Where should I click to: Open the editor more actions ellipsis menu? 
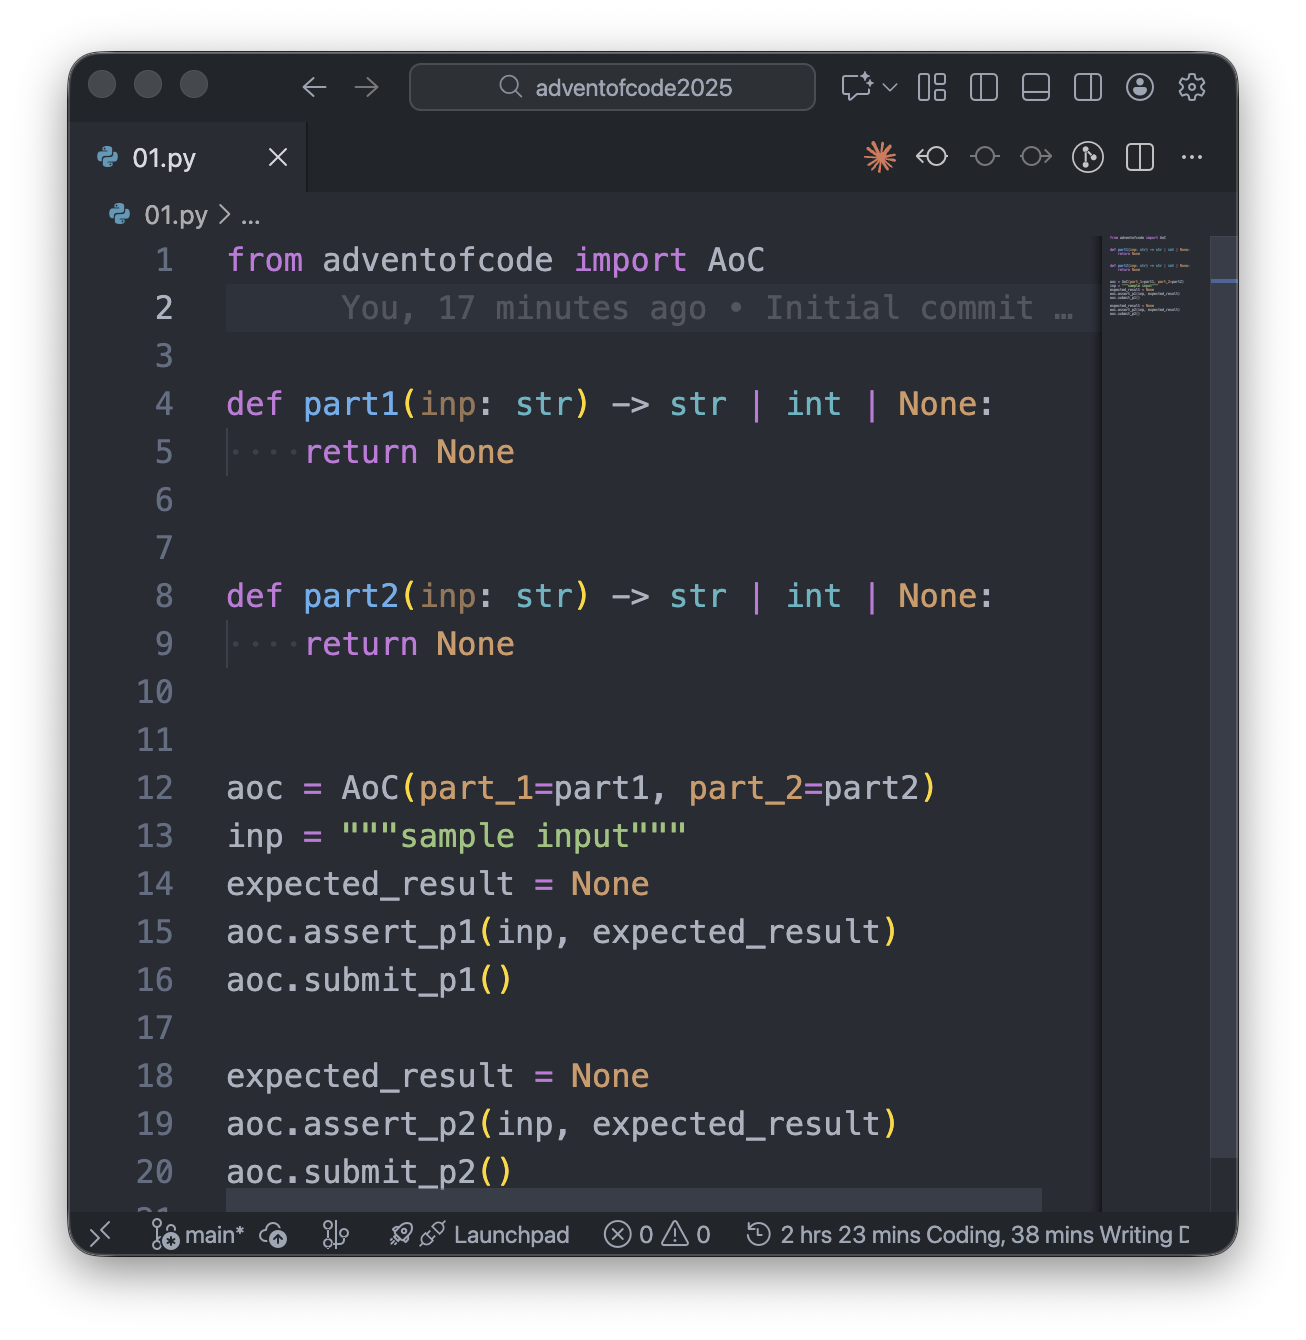point(1191,157)
